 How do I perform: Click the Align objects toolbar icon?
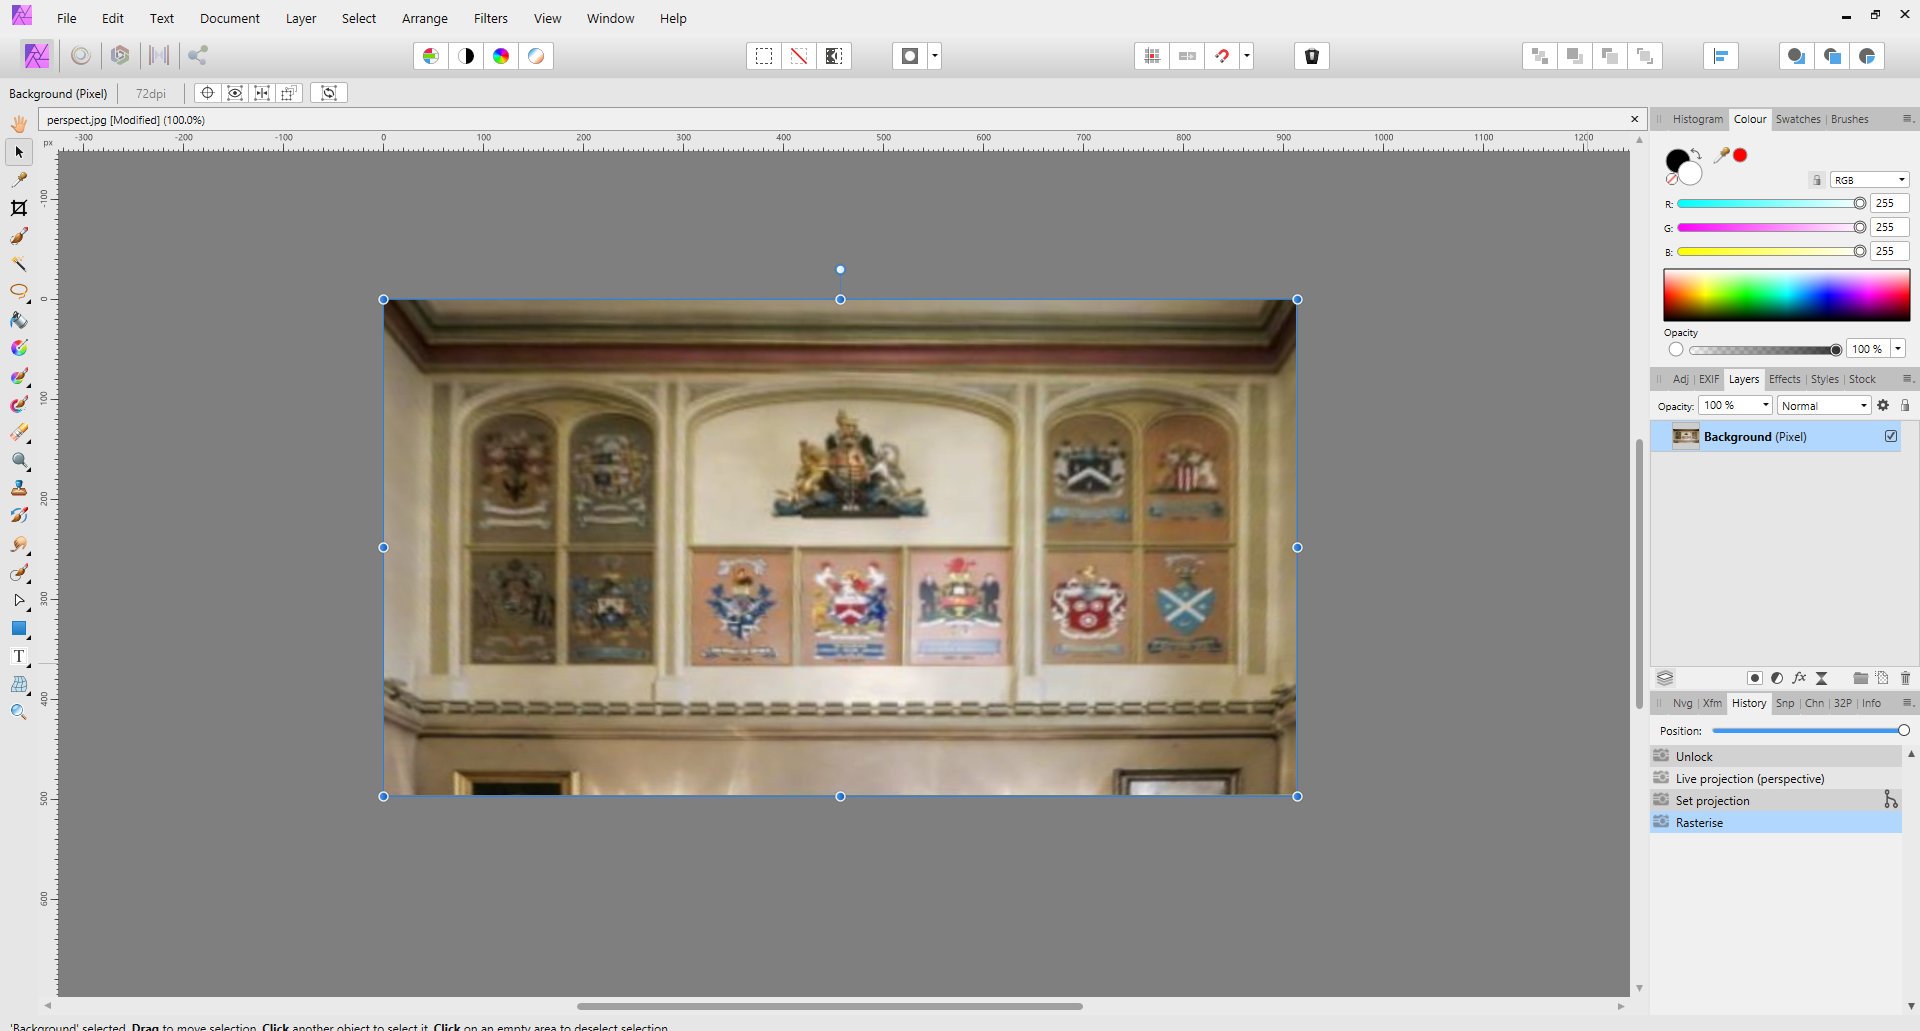point(1721,56)
